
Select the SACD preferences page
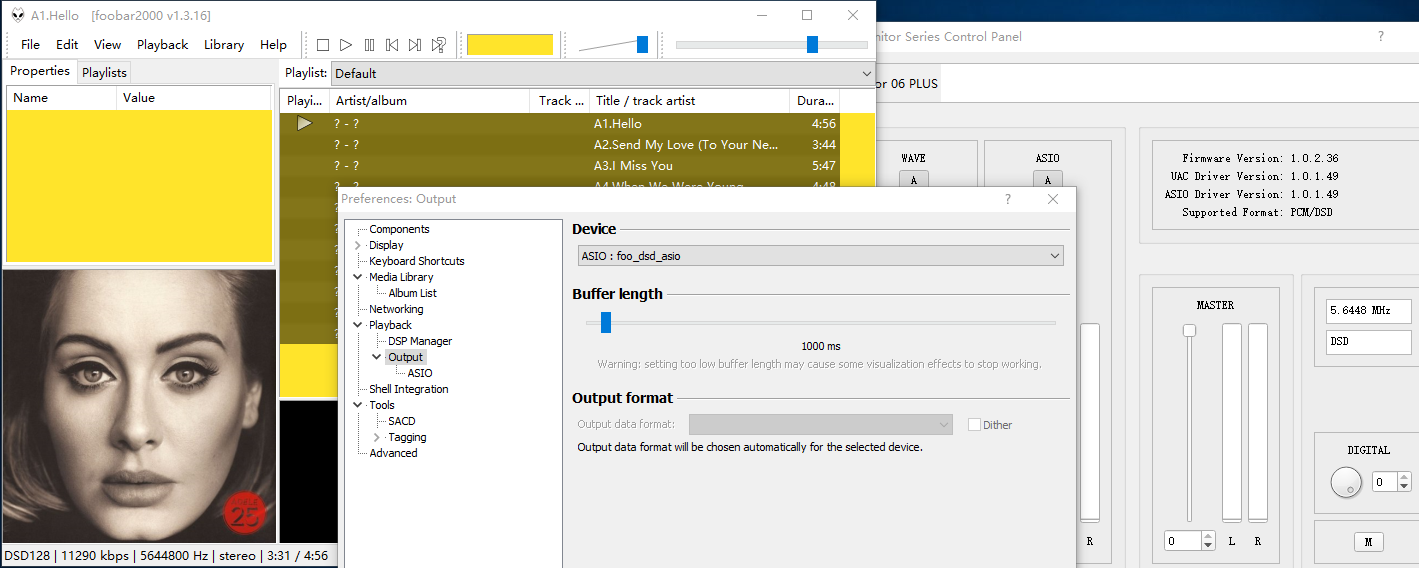(x=402, y=421)
